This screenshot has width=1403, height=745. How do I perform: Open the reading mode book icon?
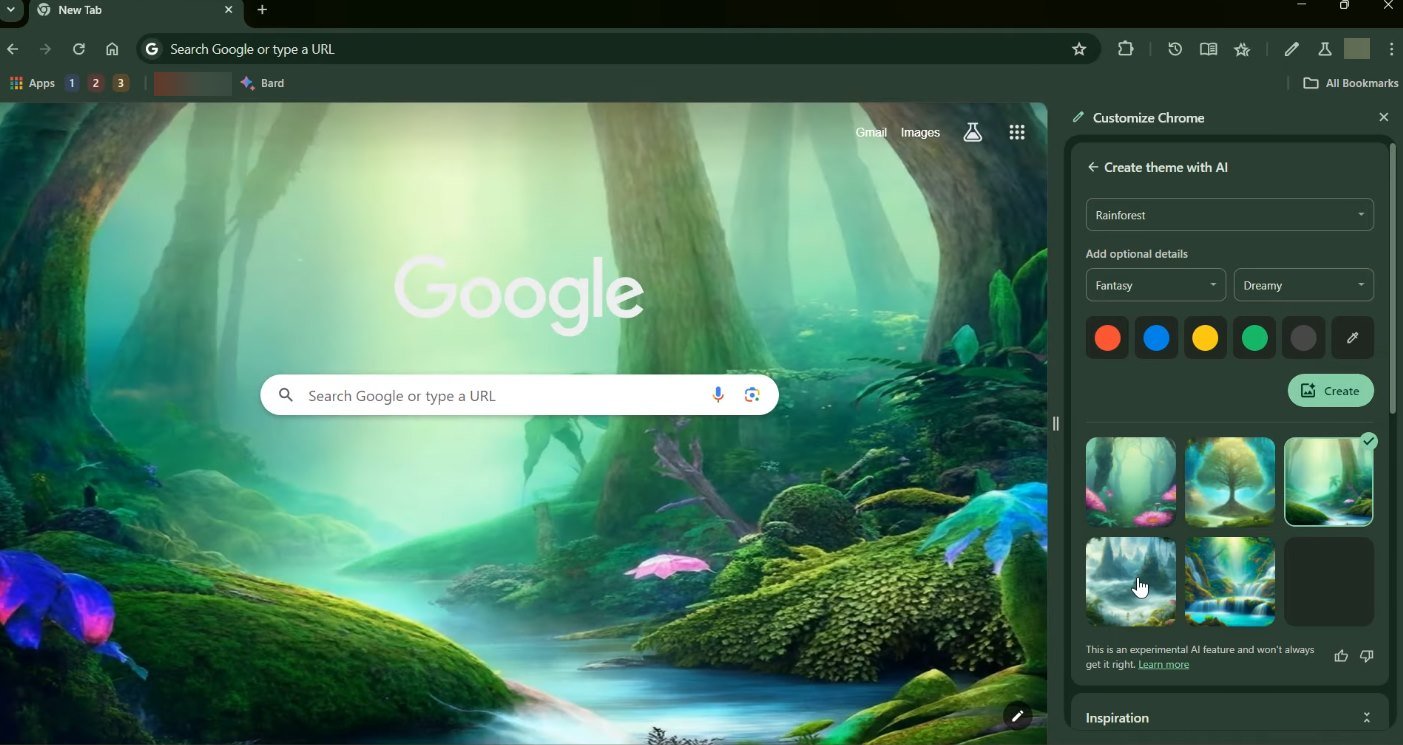point(1208,49)
